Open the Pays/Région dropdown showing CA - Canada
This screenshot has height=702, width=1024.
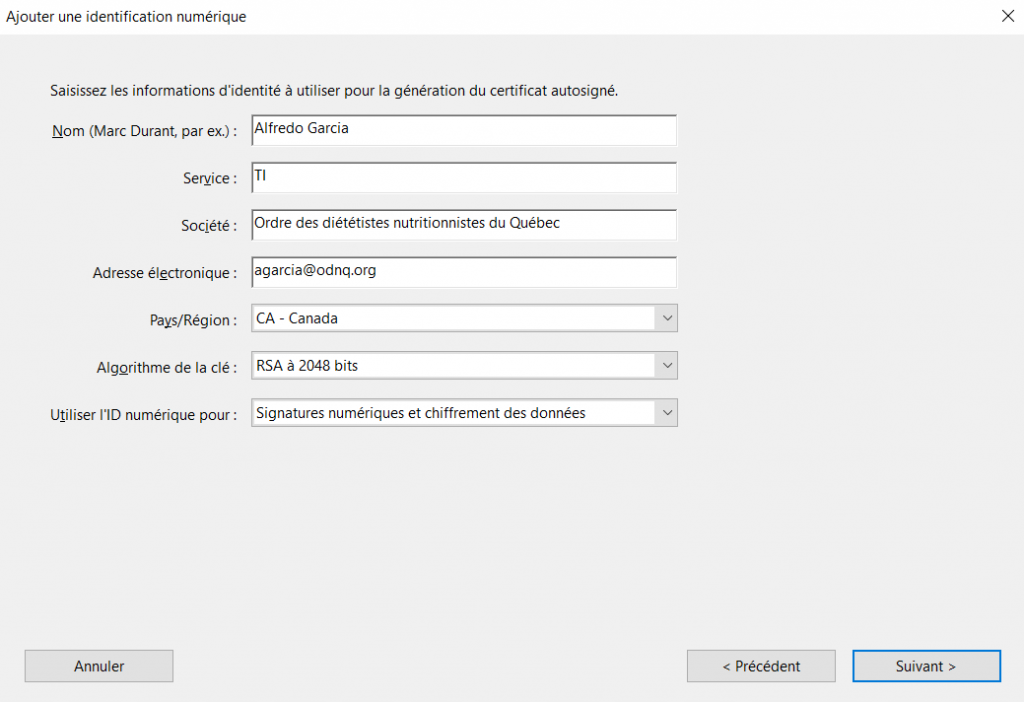pyautogui.click(x=464, y=318)
